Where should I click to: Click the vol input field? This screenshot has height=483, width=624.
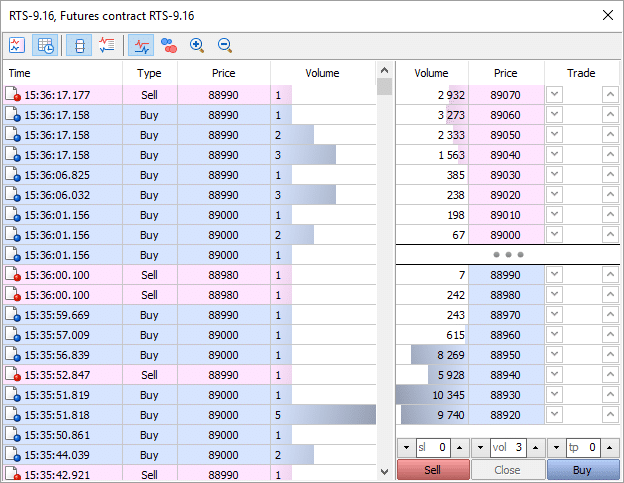pyautogui.click(x=511, y=447)
